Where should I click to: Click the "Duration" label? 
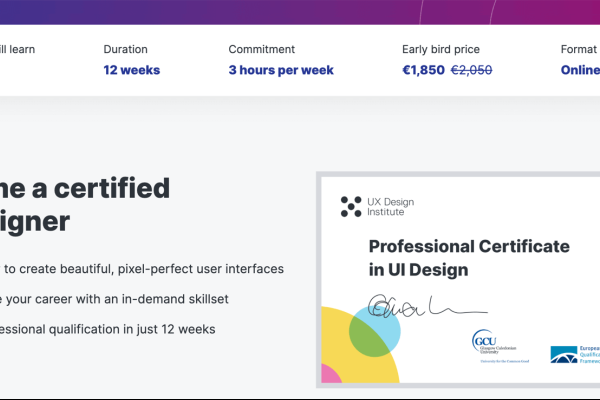(125, 49)
